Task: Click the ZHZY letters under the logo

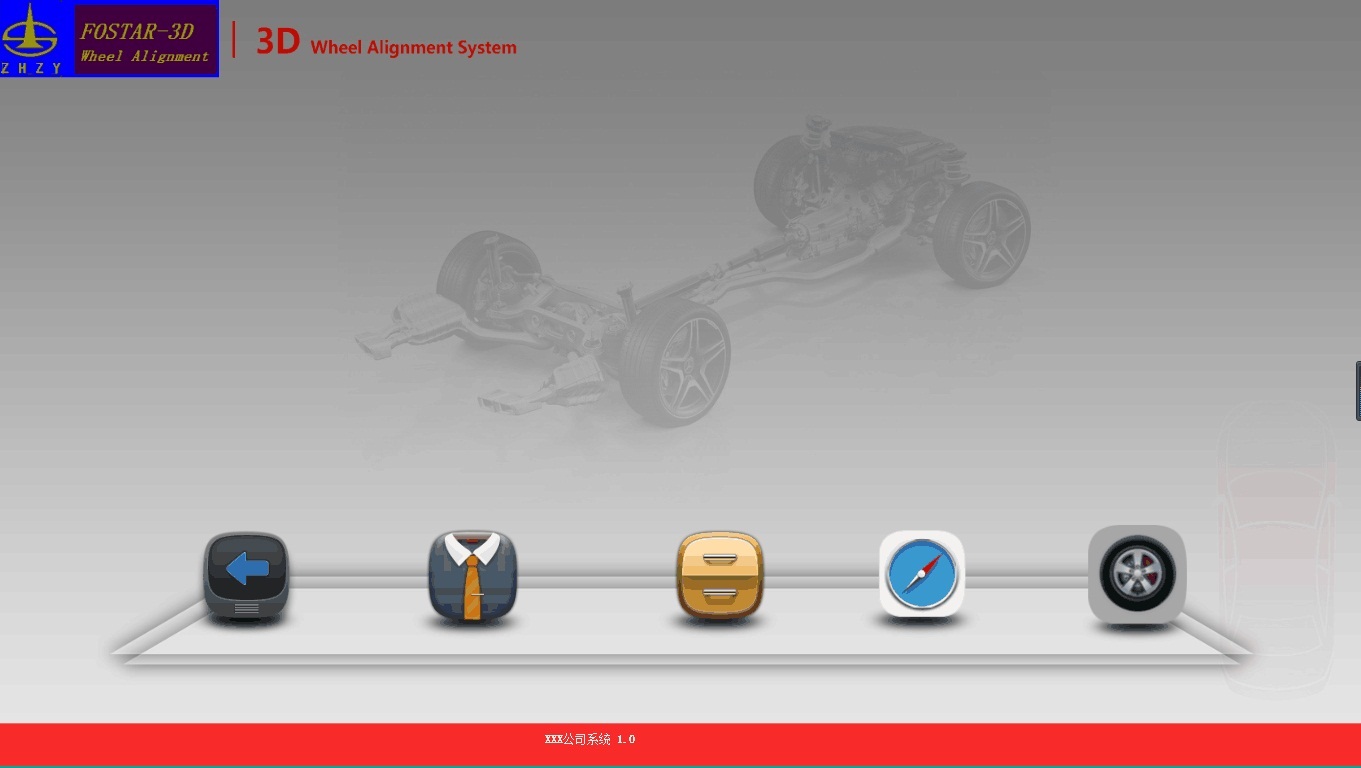Action: click(32, 68)
